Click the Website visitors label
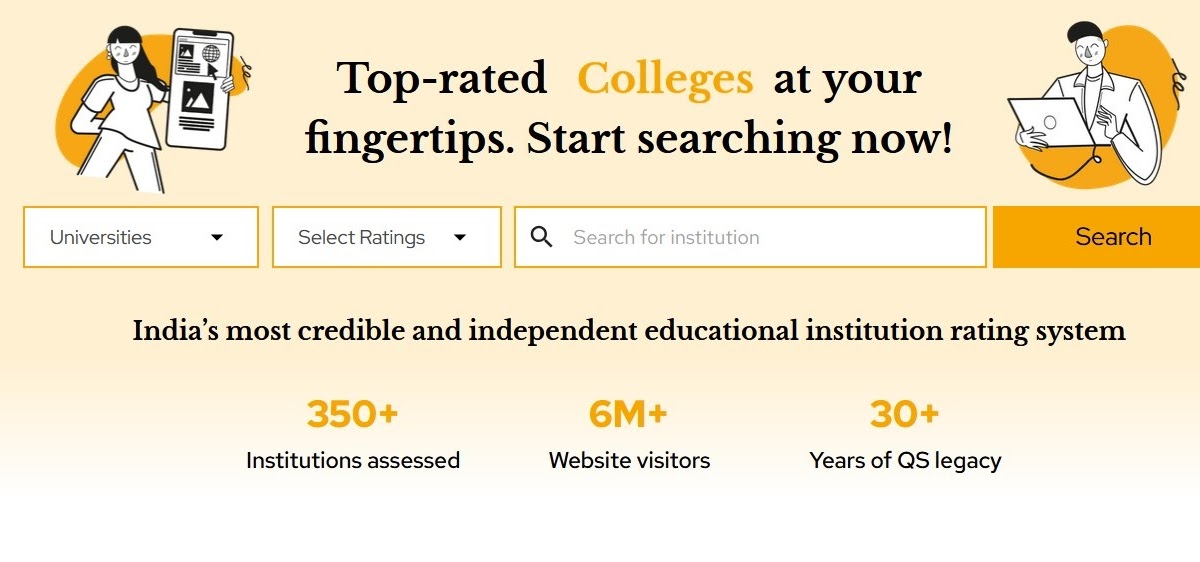The height and width of the screenshot is (562, 1200). point(629,461)
